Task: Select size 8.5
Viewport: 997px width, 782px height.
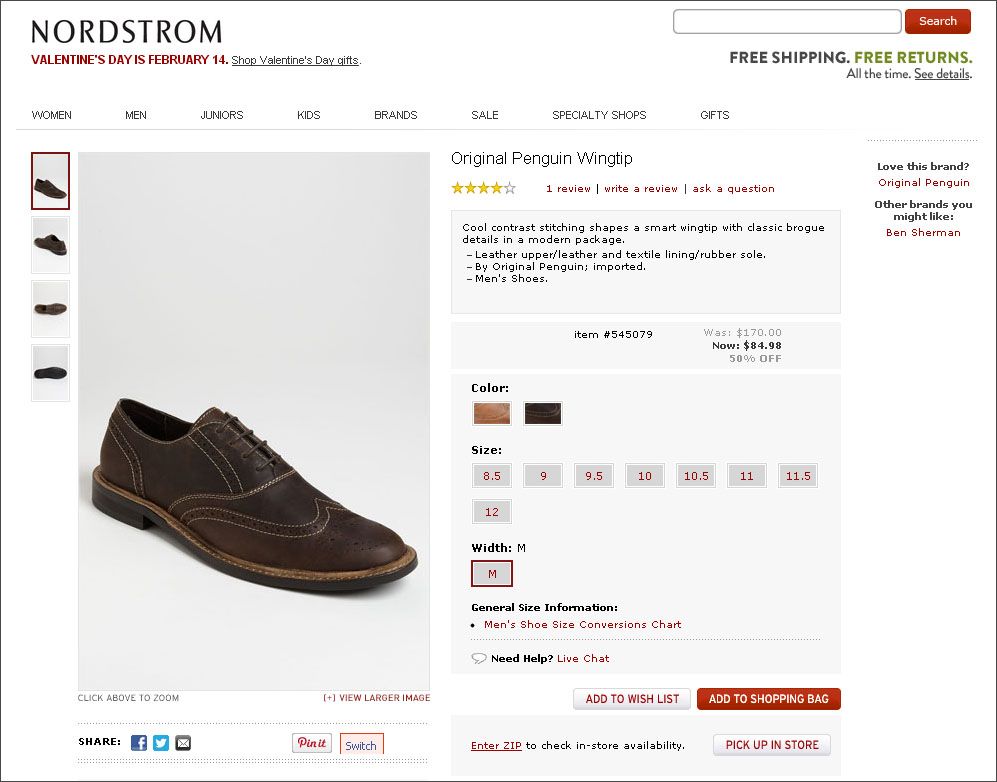Action: point(492,476)
